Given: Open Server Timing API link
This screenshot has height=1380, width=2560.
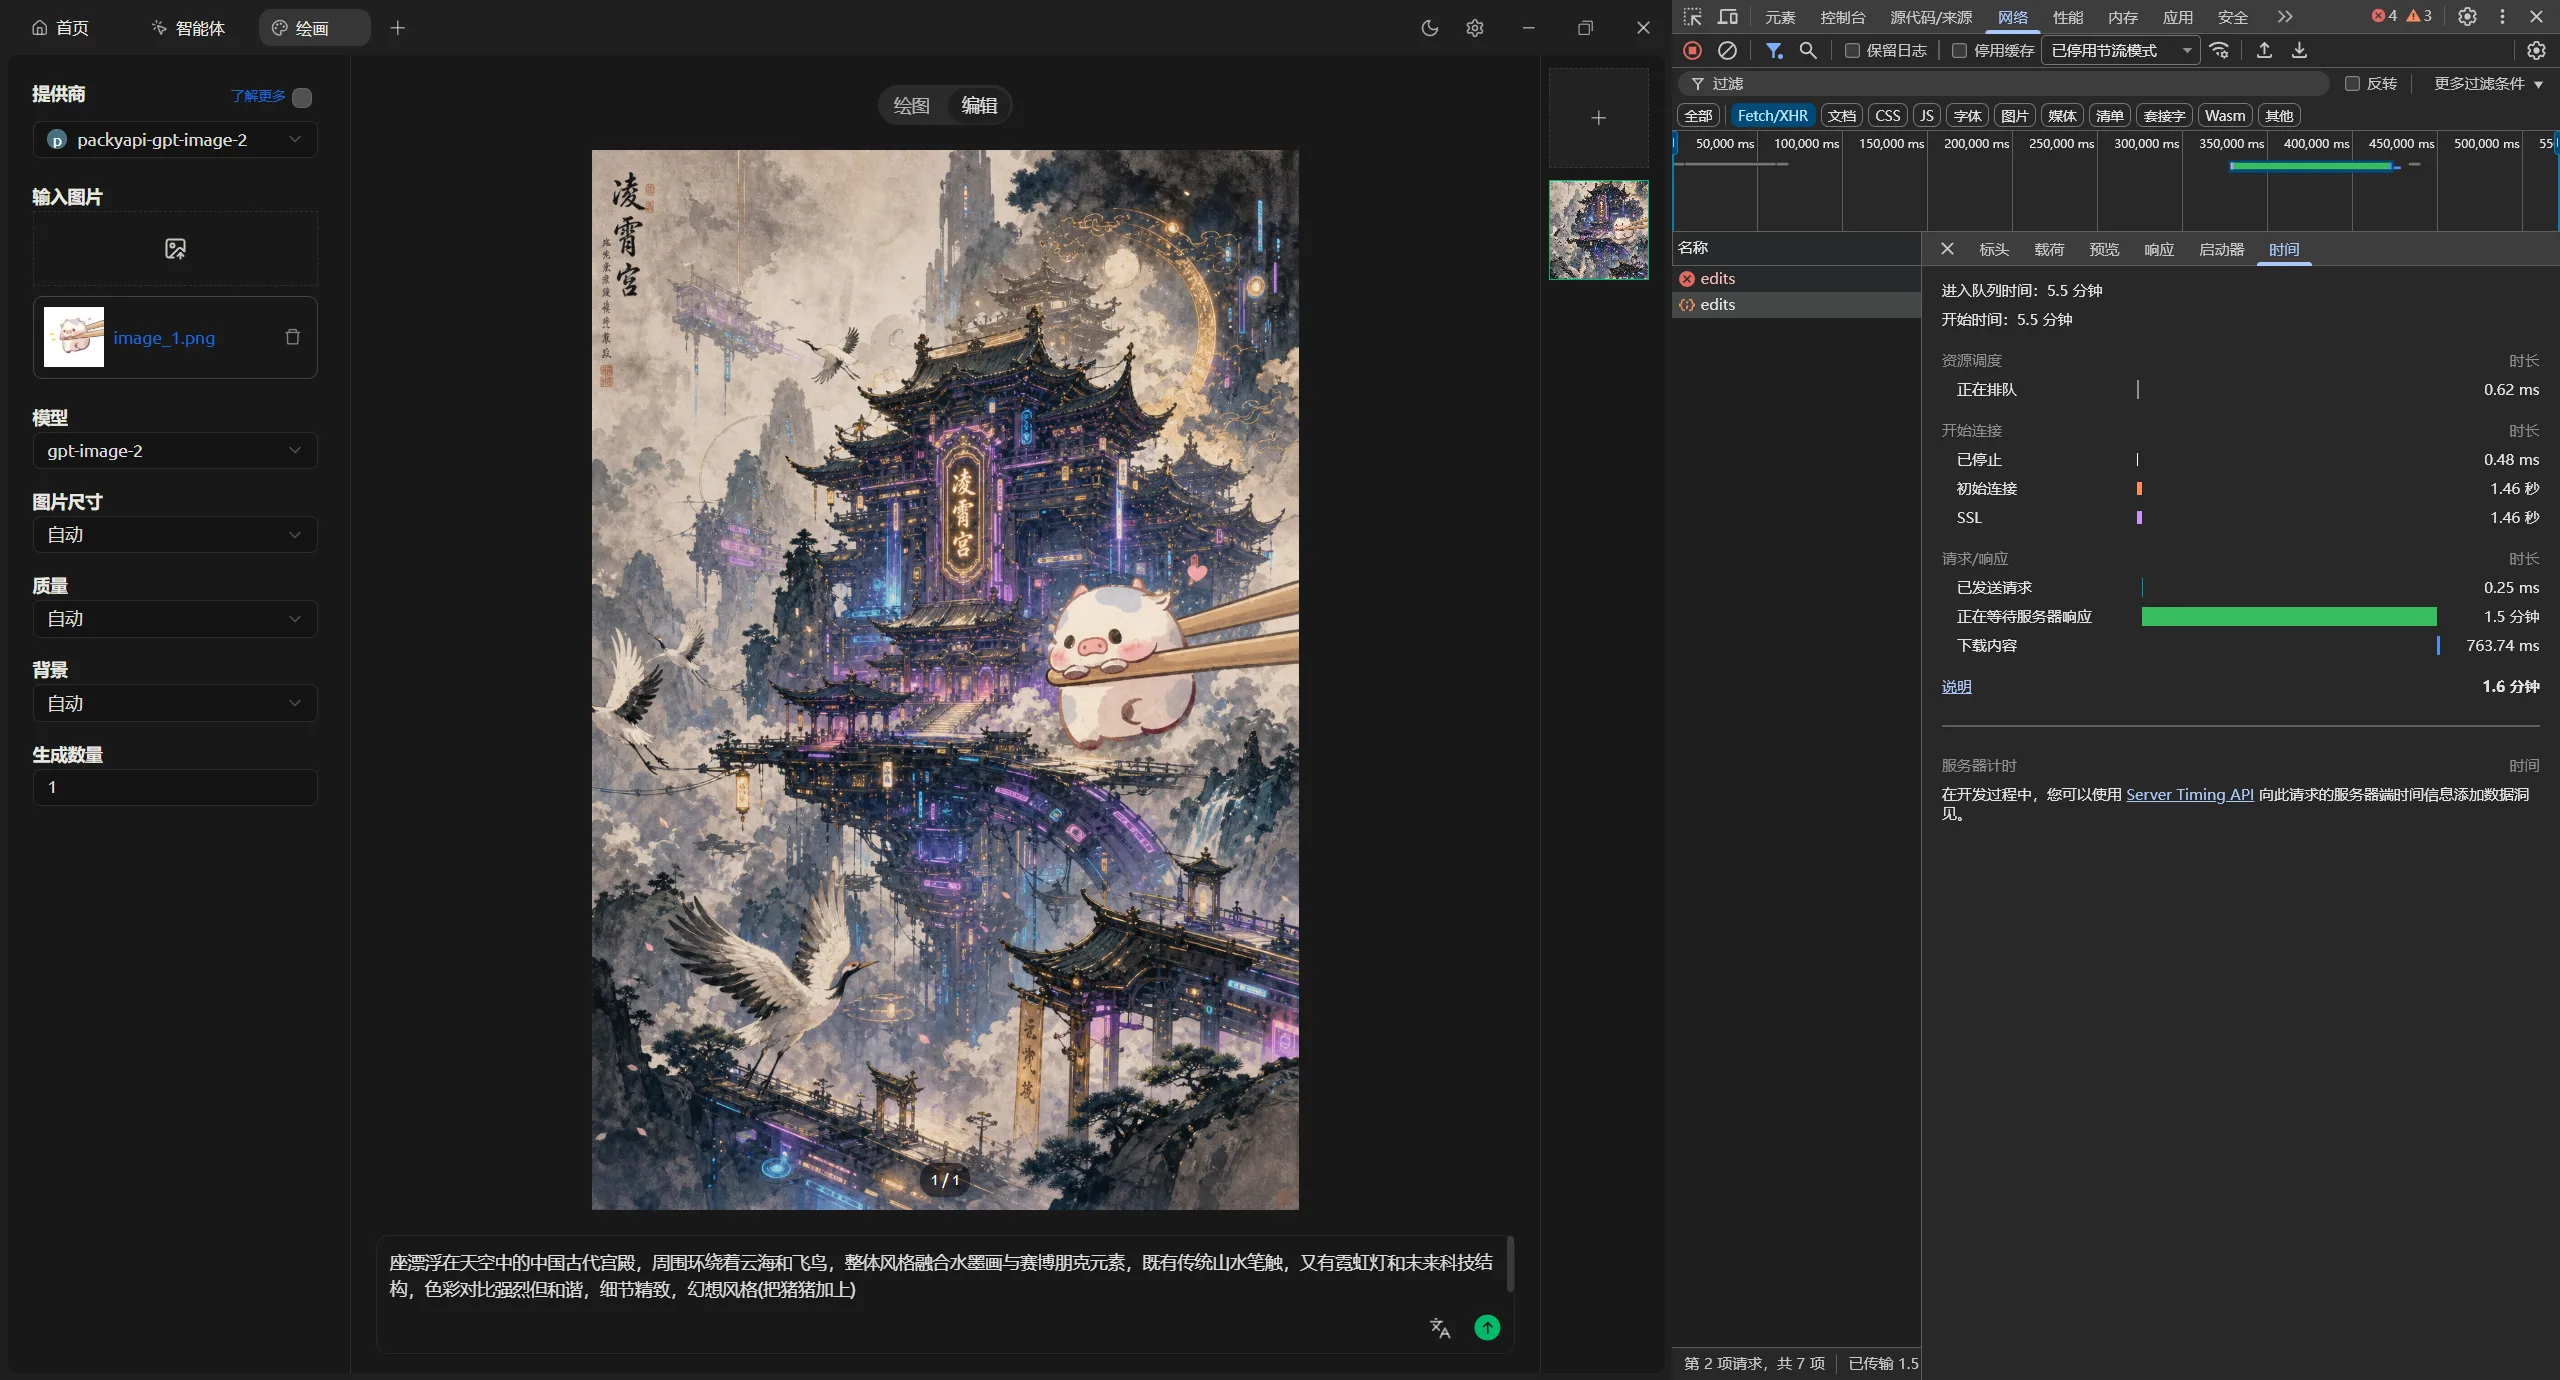Looking at the screenshot, I should [x=2189, y=794].
